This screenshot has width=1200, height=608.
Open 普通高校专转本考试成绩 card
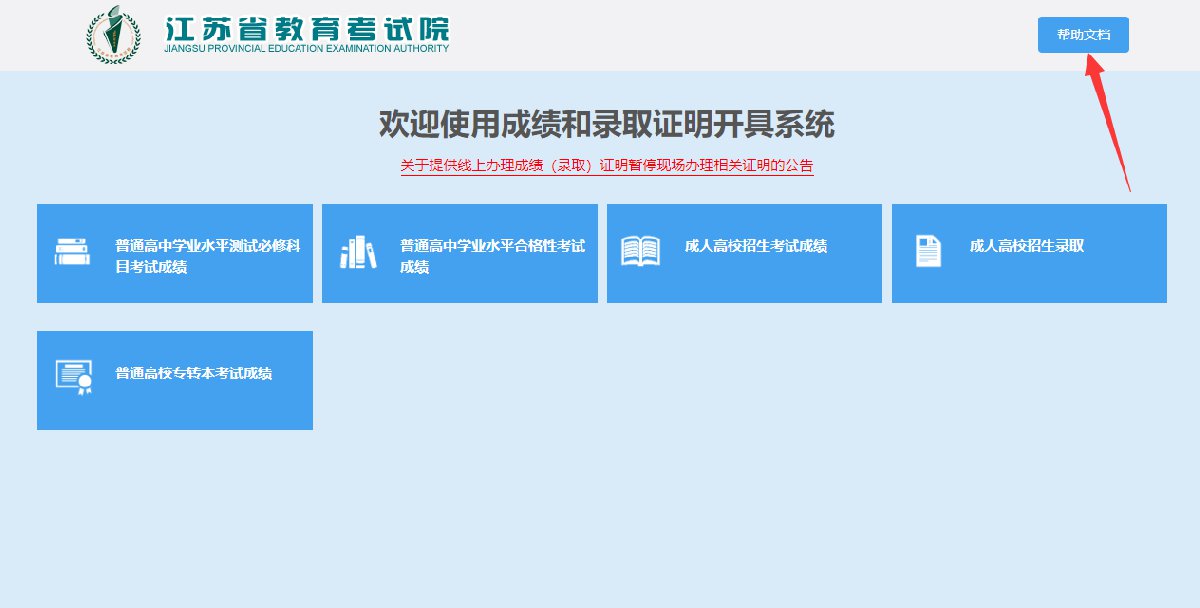(x=175, y=380)
